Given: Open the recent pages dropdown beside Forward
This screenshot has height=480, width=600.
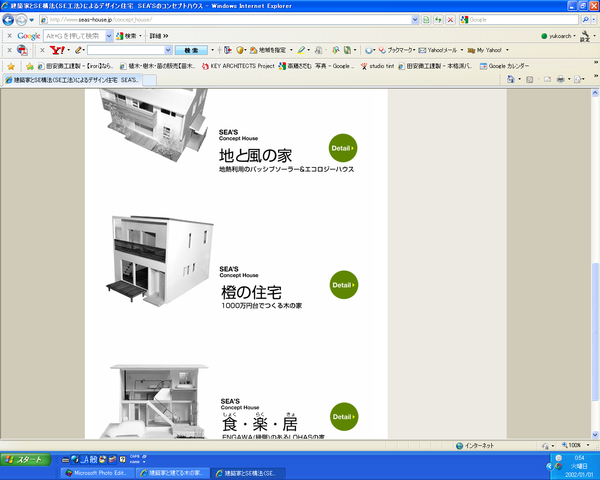Looking at the screenshot, I should (x=32, y=20).
